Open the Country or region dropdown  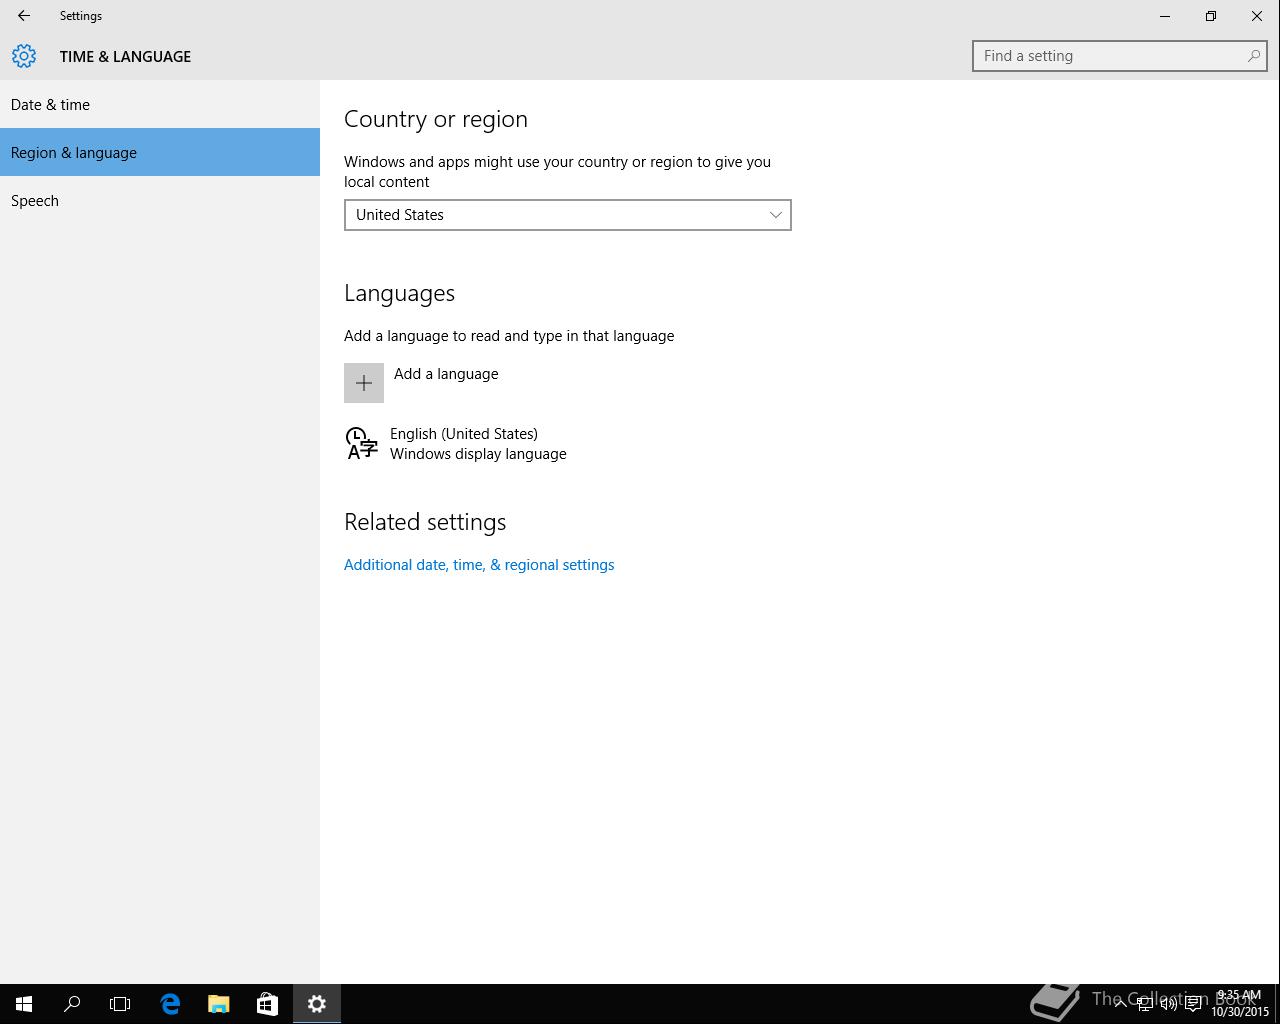coord(568,215)
